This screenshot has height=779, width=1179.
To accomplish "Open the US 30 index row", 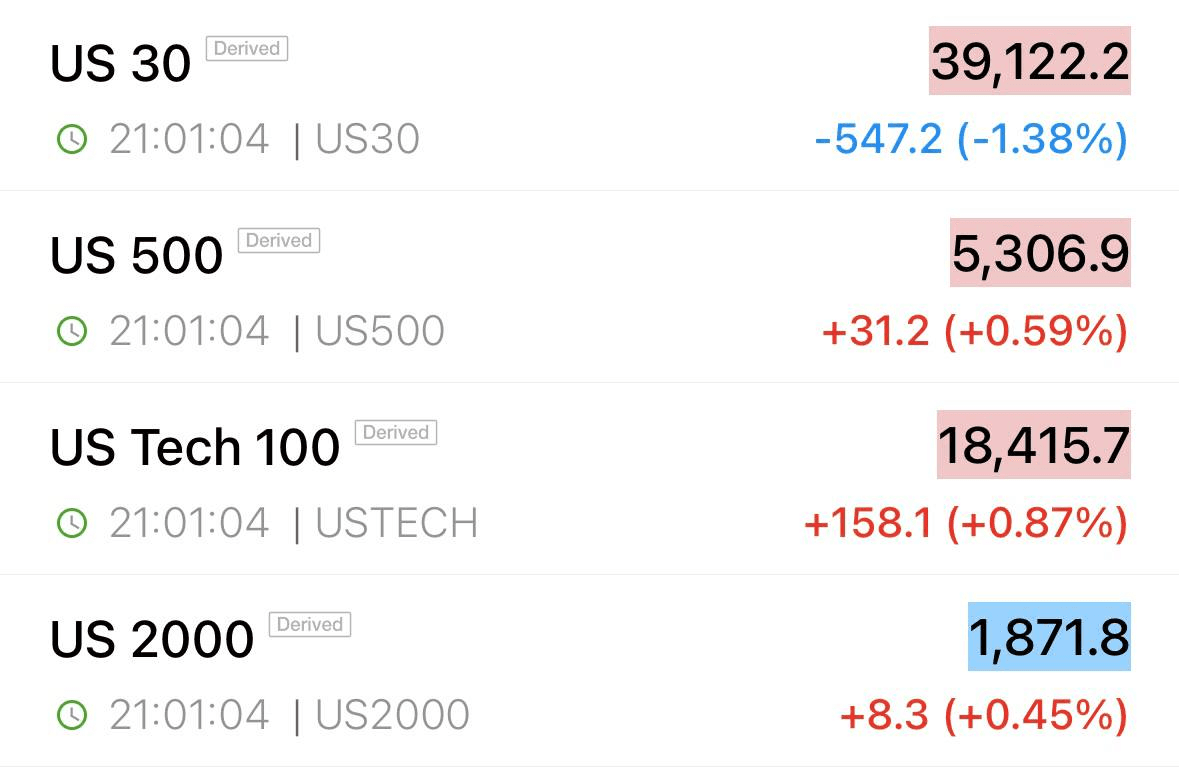I will 590,96.
